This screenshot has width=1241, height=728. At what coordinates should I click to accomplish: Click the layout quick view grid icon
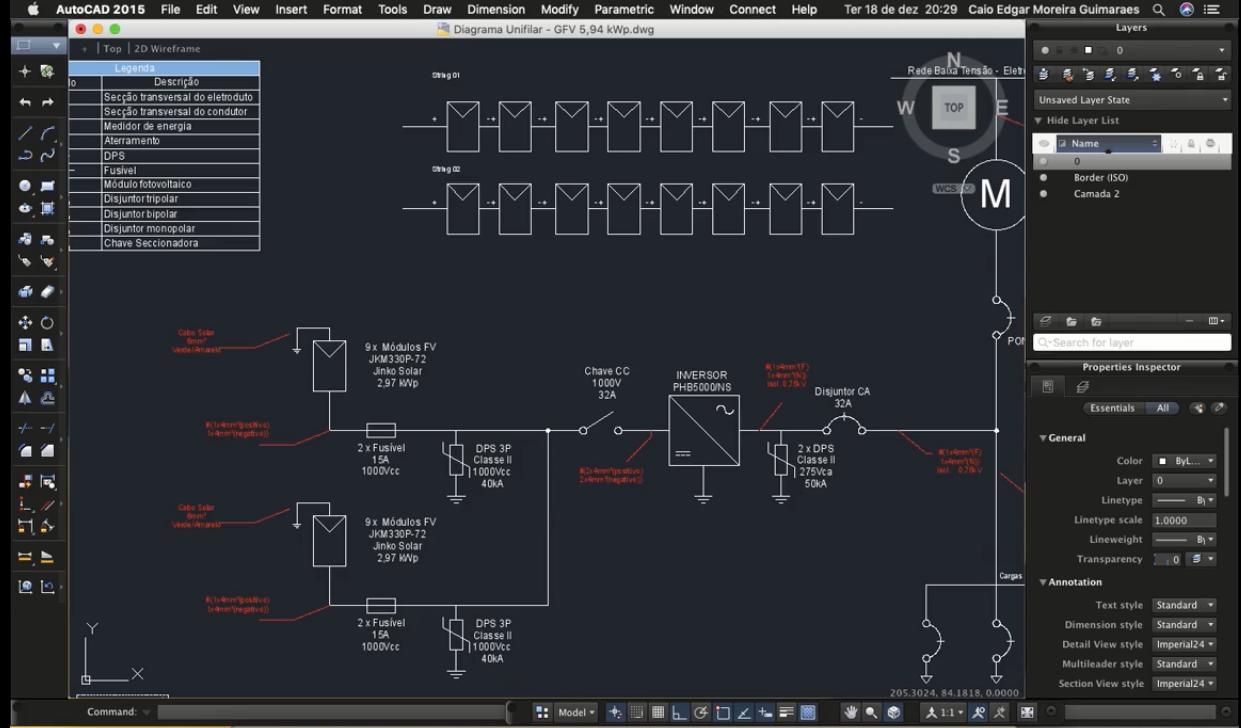pos(542,712)
